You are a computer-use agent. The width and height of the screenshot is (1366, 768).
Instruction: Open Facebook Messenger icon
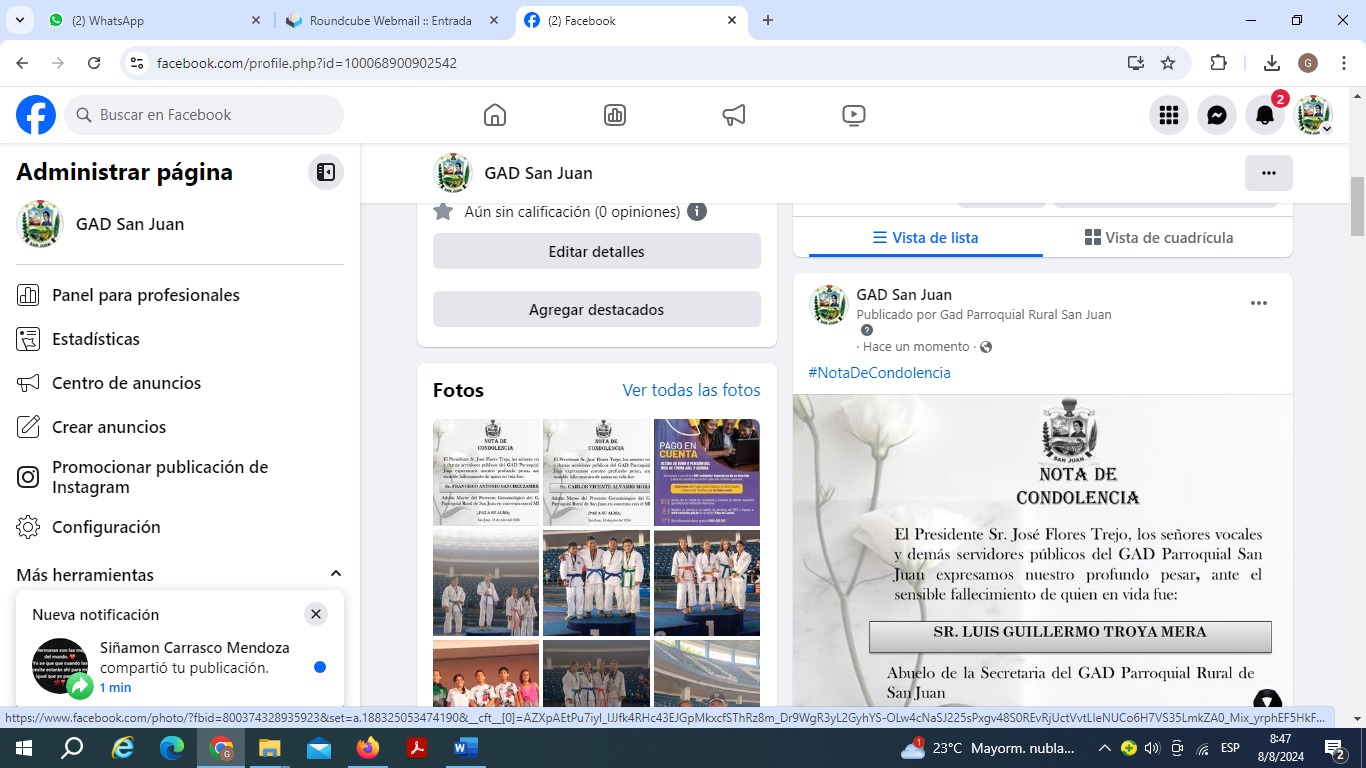click(x=1217, y=115)
